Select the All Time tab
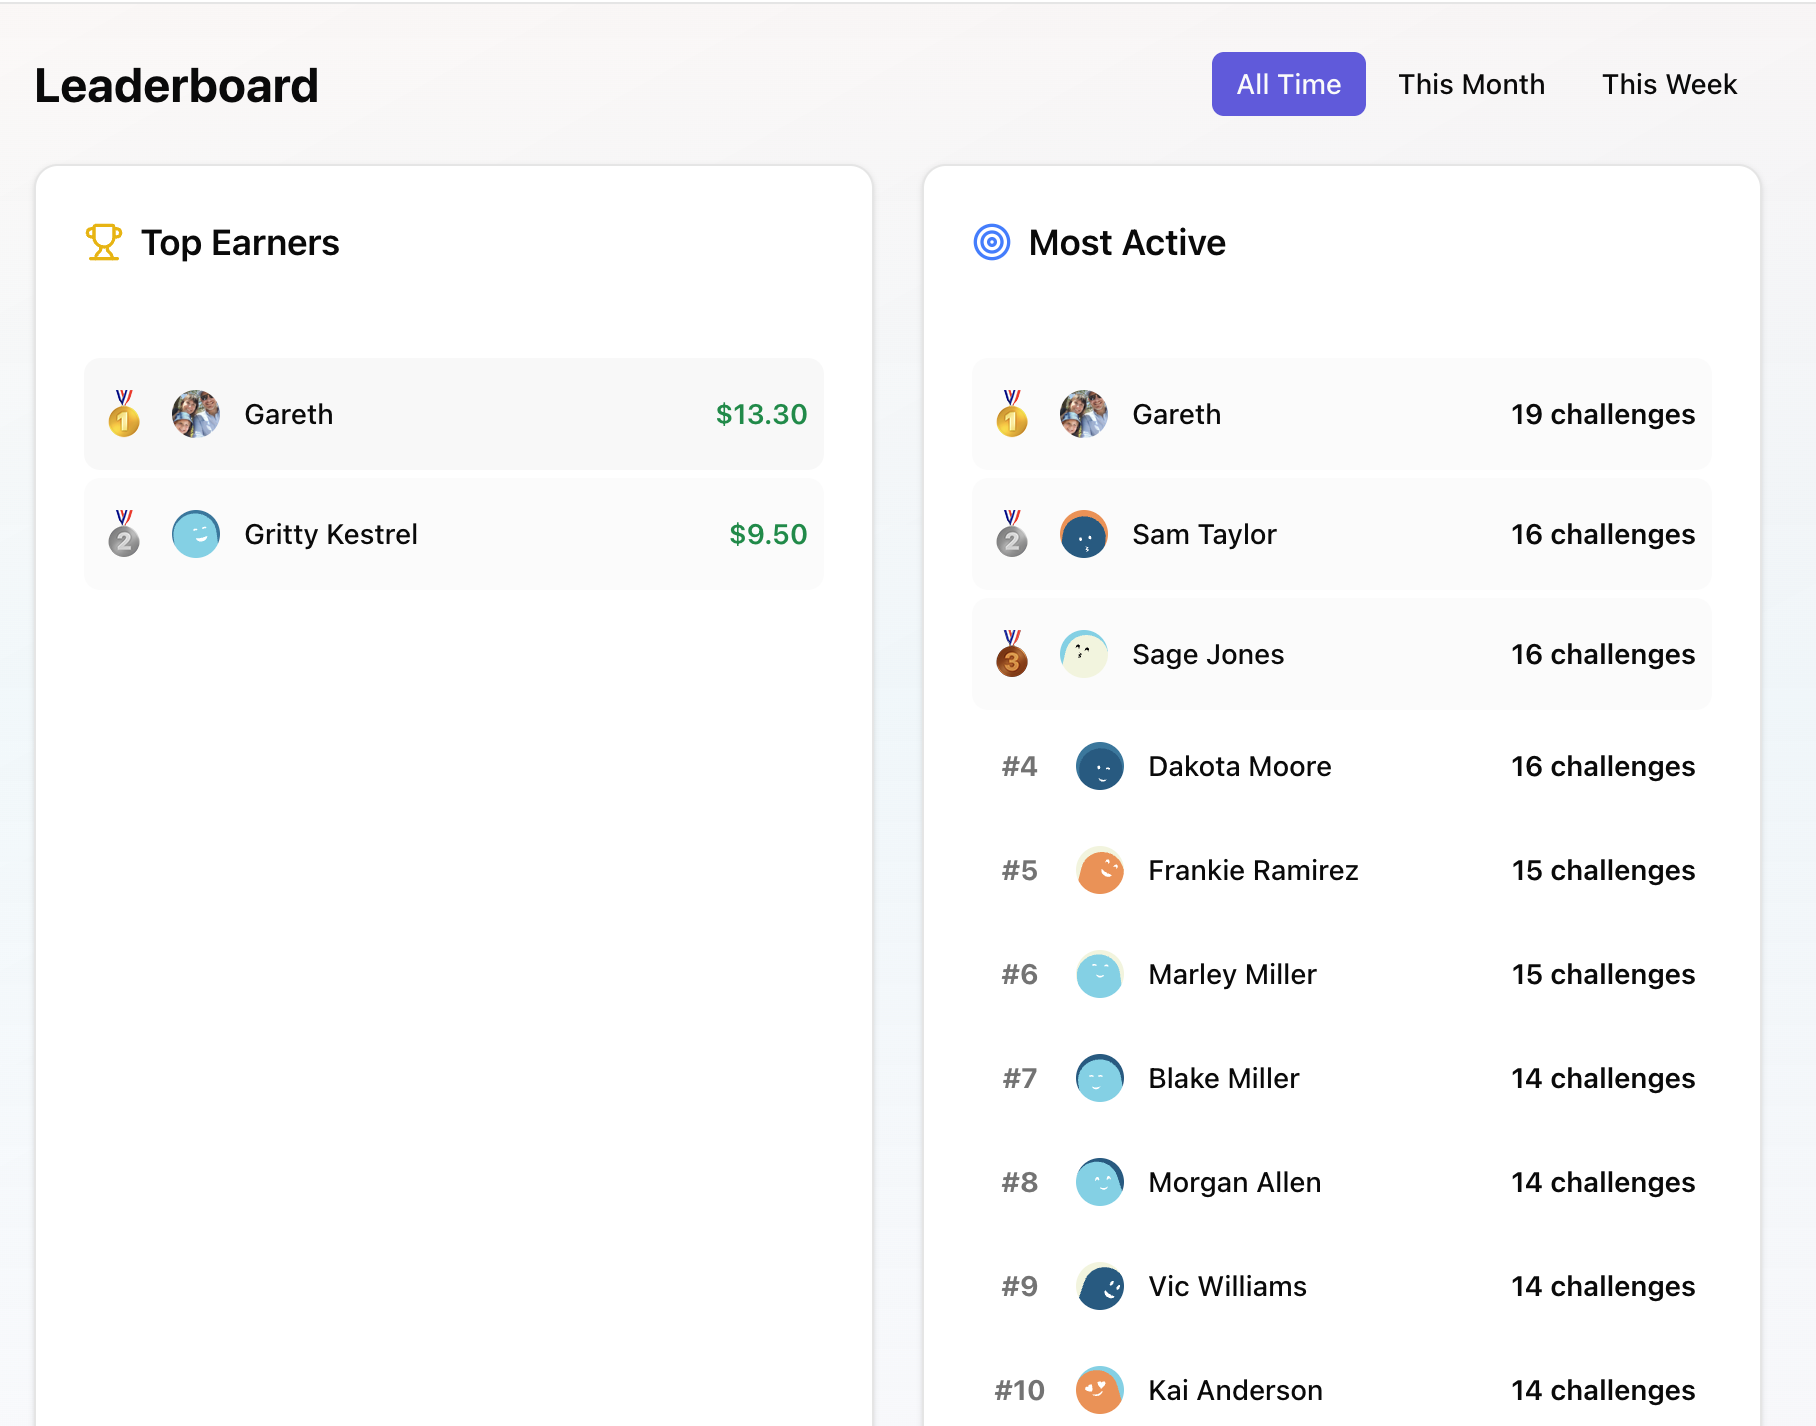Image resolution: width=1816 pixels, height=1426 pixels. 1289,84
